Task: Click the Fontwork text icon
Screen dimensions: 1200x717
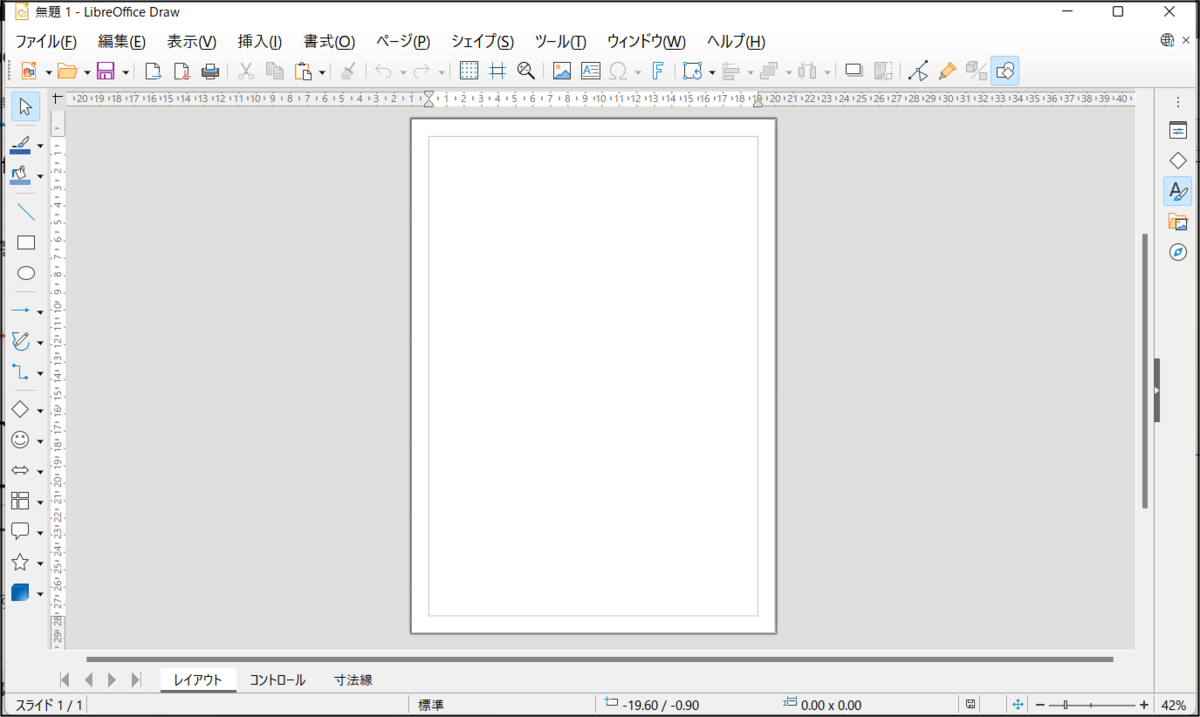Action: 658,71
